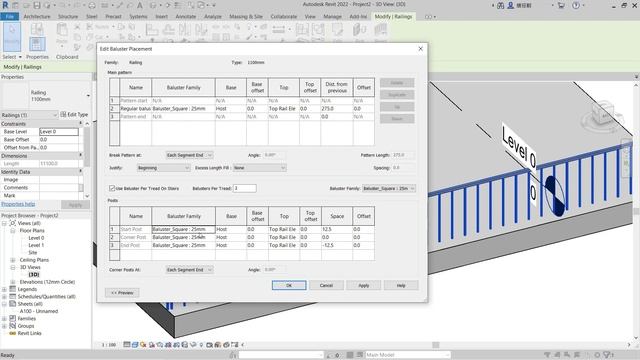Select the Regular baluster row name cell
Screen dimensions: 640x360
pyautogui.click(x=136, y=109)
